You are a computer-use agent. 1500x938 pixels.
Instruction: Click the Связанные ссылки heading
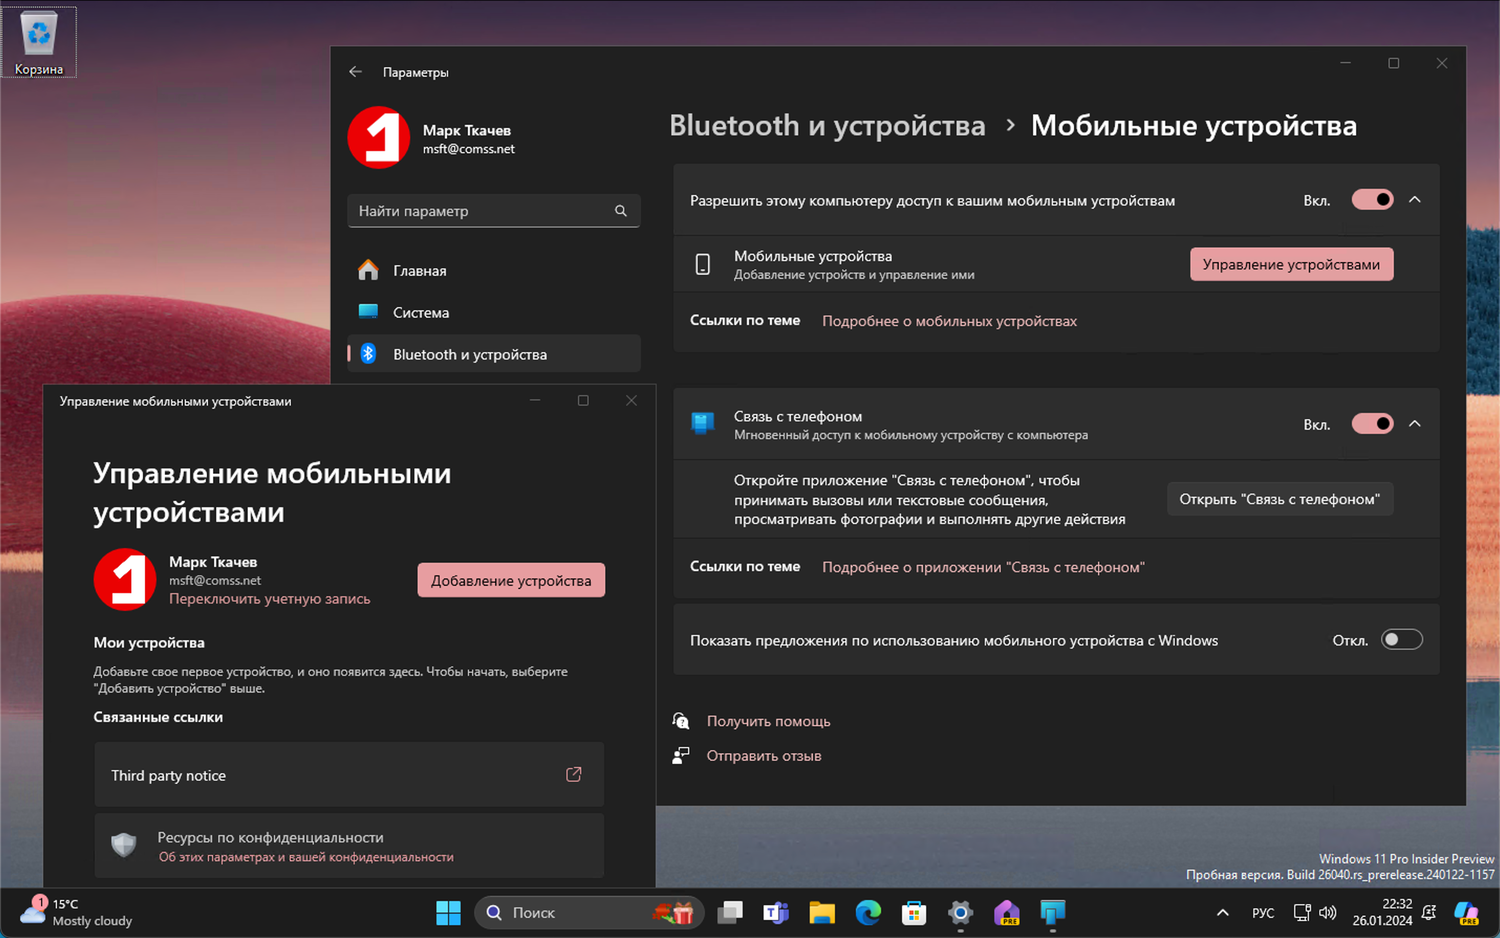click(158, 717)
